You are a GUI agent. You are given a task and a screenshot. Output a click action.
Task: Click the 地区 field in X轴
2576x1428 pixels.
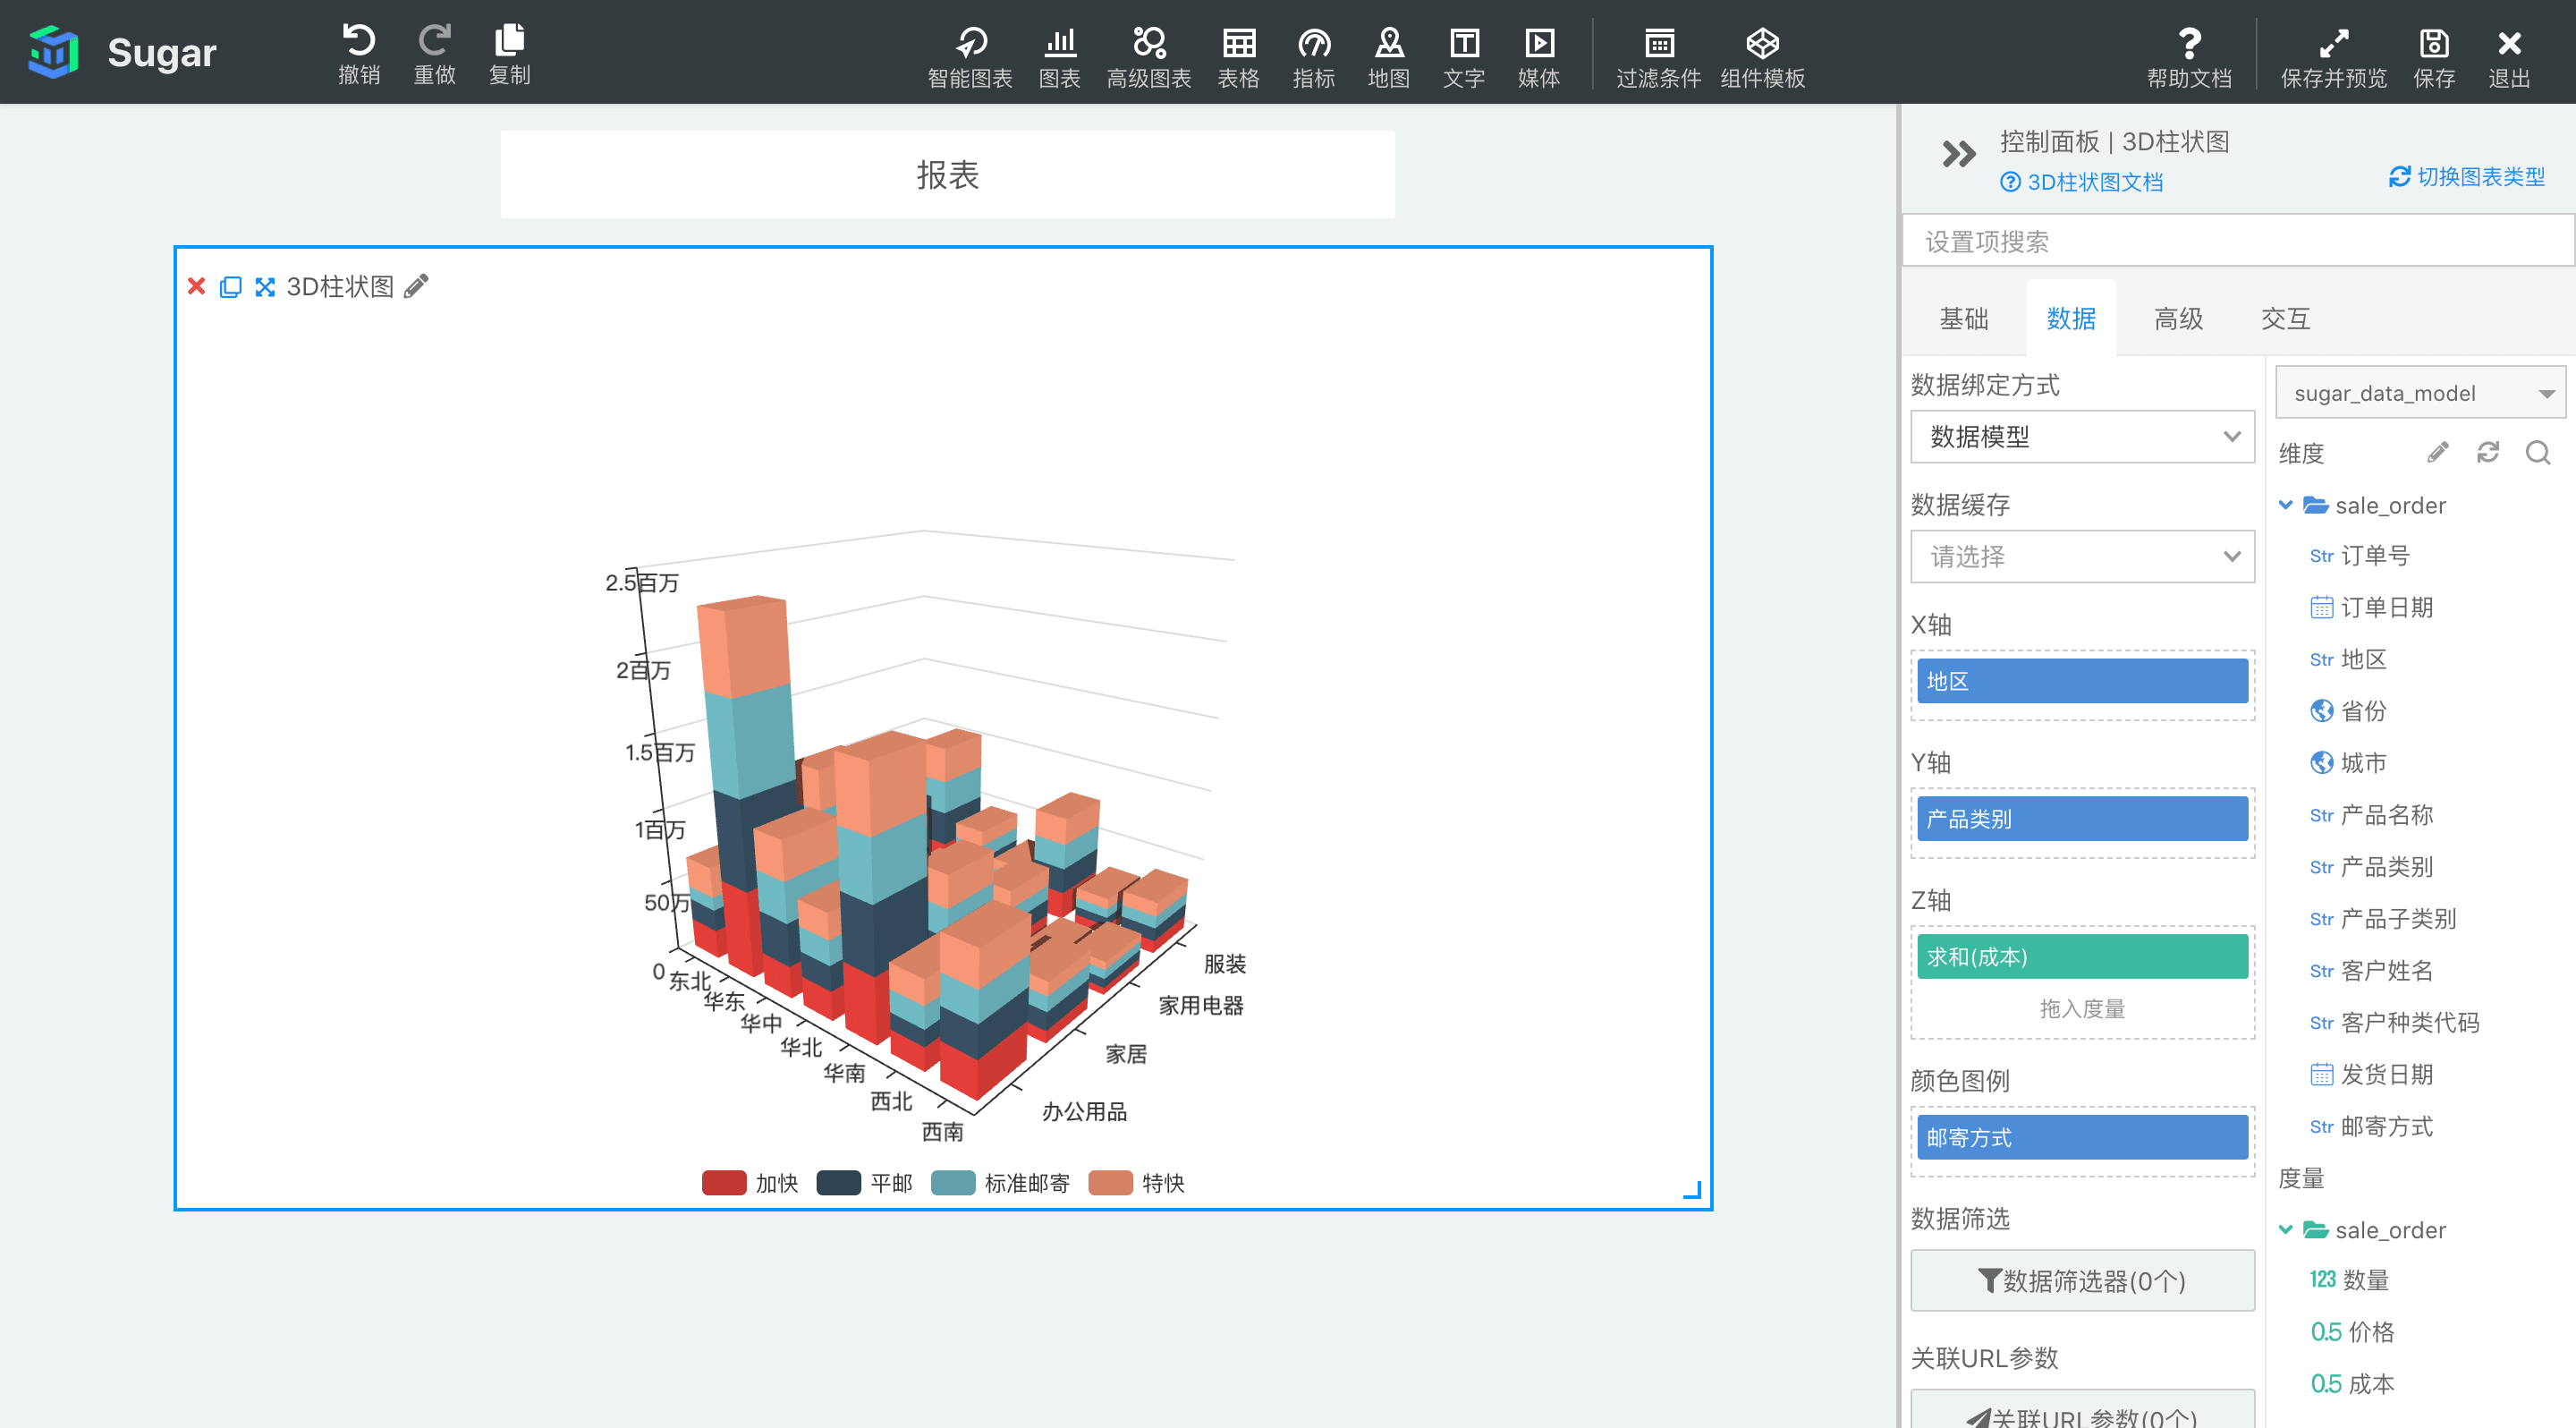pyautogui.click(x=2082, y=681)
